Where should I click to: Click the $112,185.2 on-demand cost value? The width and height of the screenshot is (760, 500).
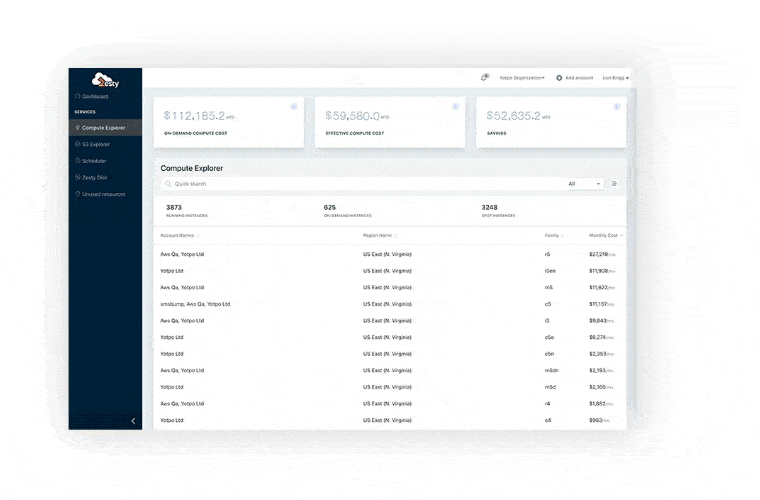click(194, 116)
